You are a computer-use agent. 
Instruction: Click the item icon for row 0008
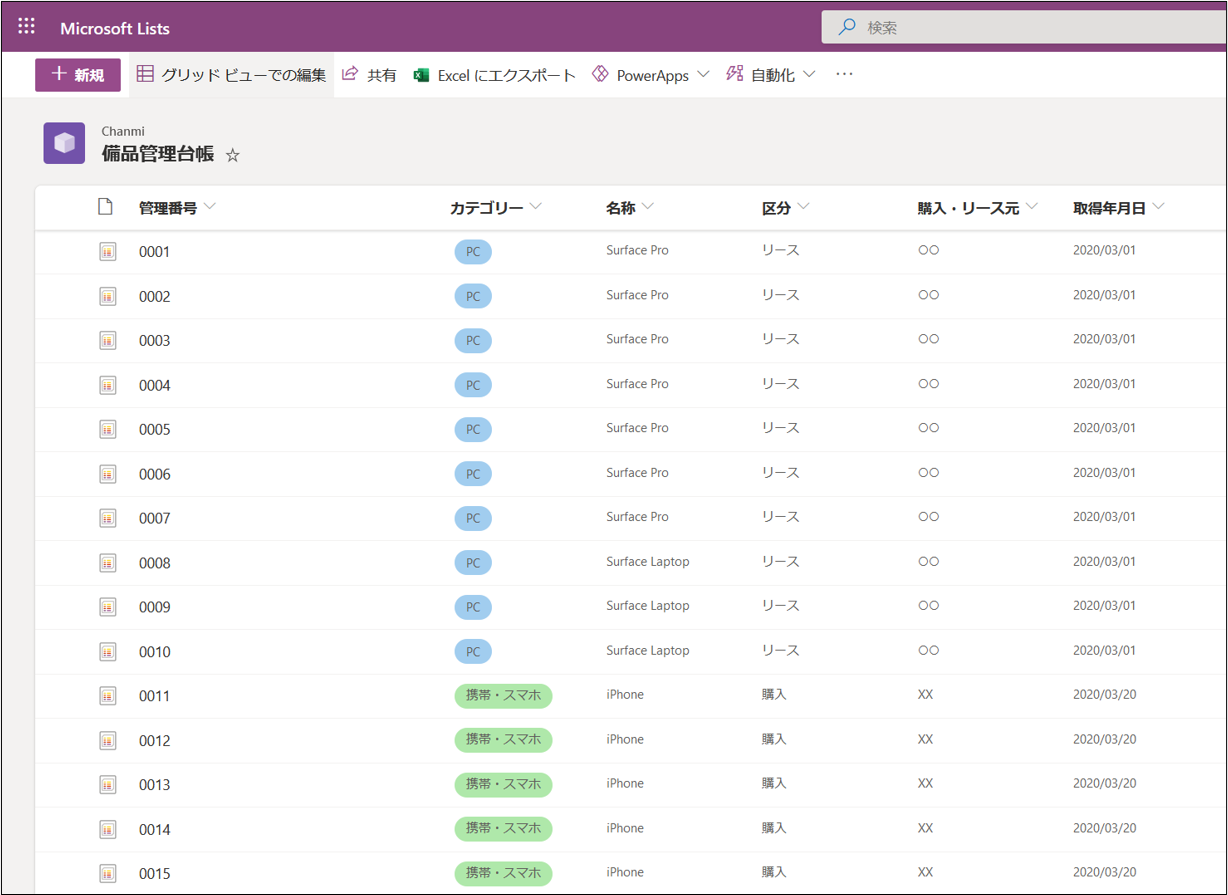[x=108, y=563]
